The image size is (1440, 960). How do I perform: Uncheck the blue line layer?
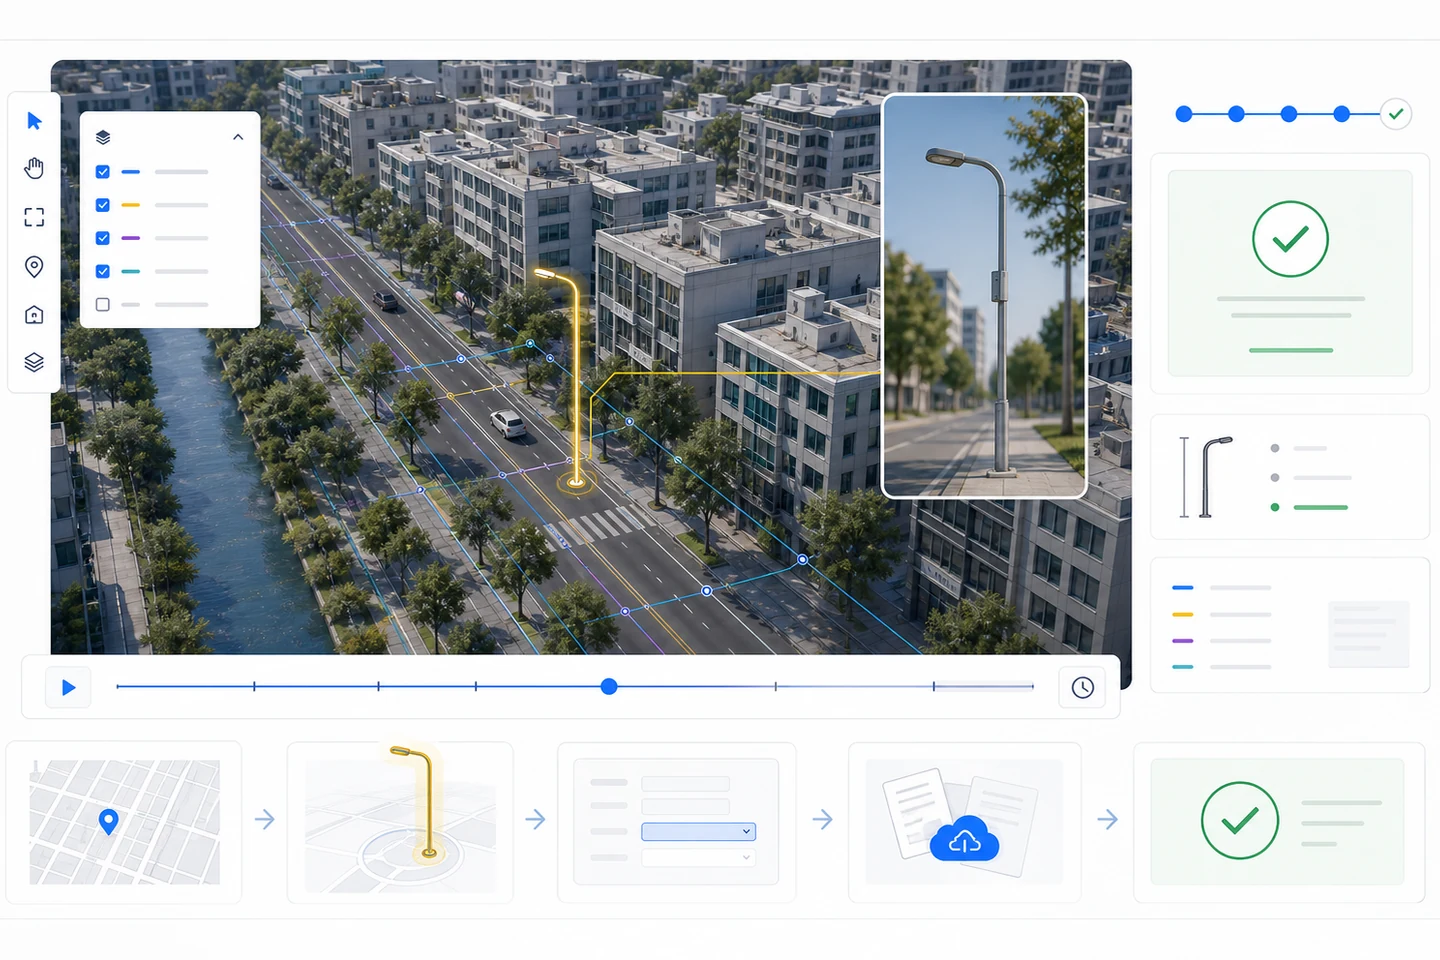tap(102, 172)
